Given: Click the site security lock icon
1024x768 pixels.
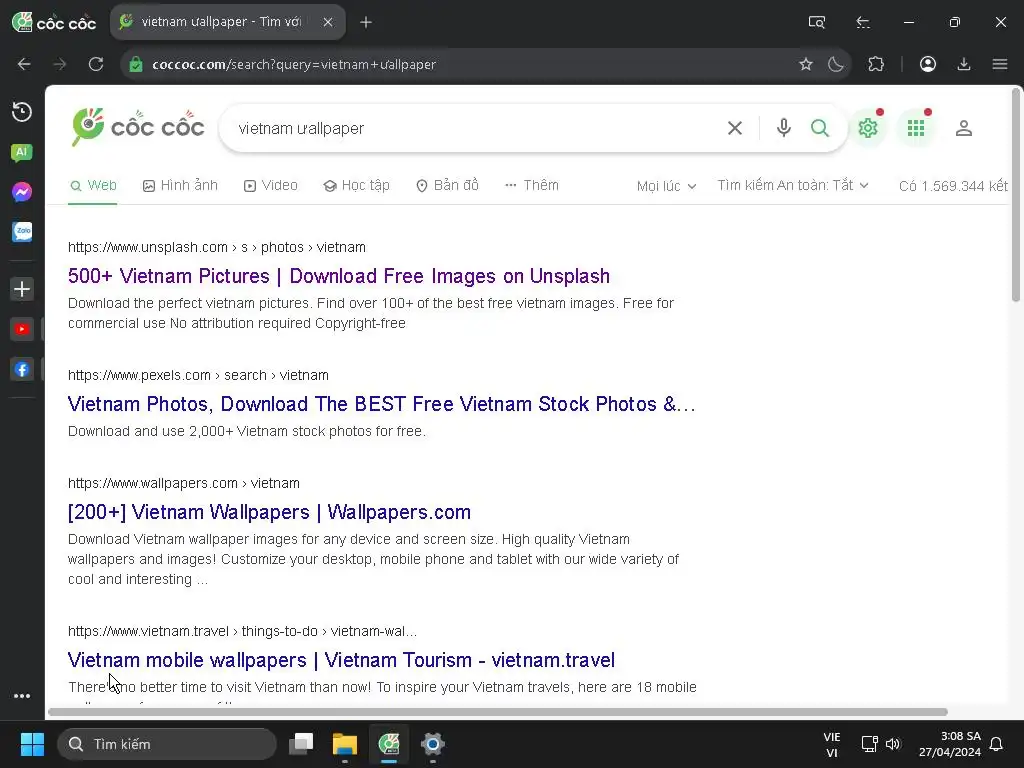Looking at the screenshot, I should pyautogui.click(x=136, y=64).
